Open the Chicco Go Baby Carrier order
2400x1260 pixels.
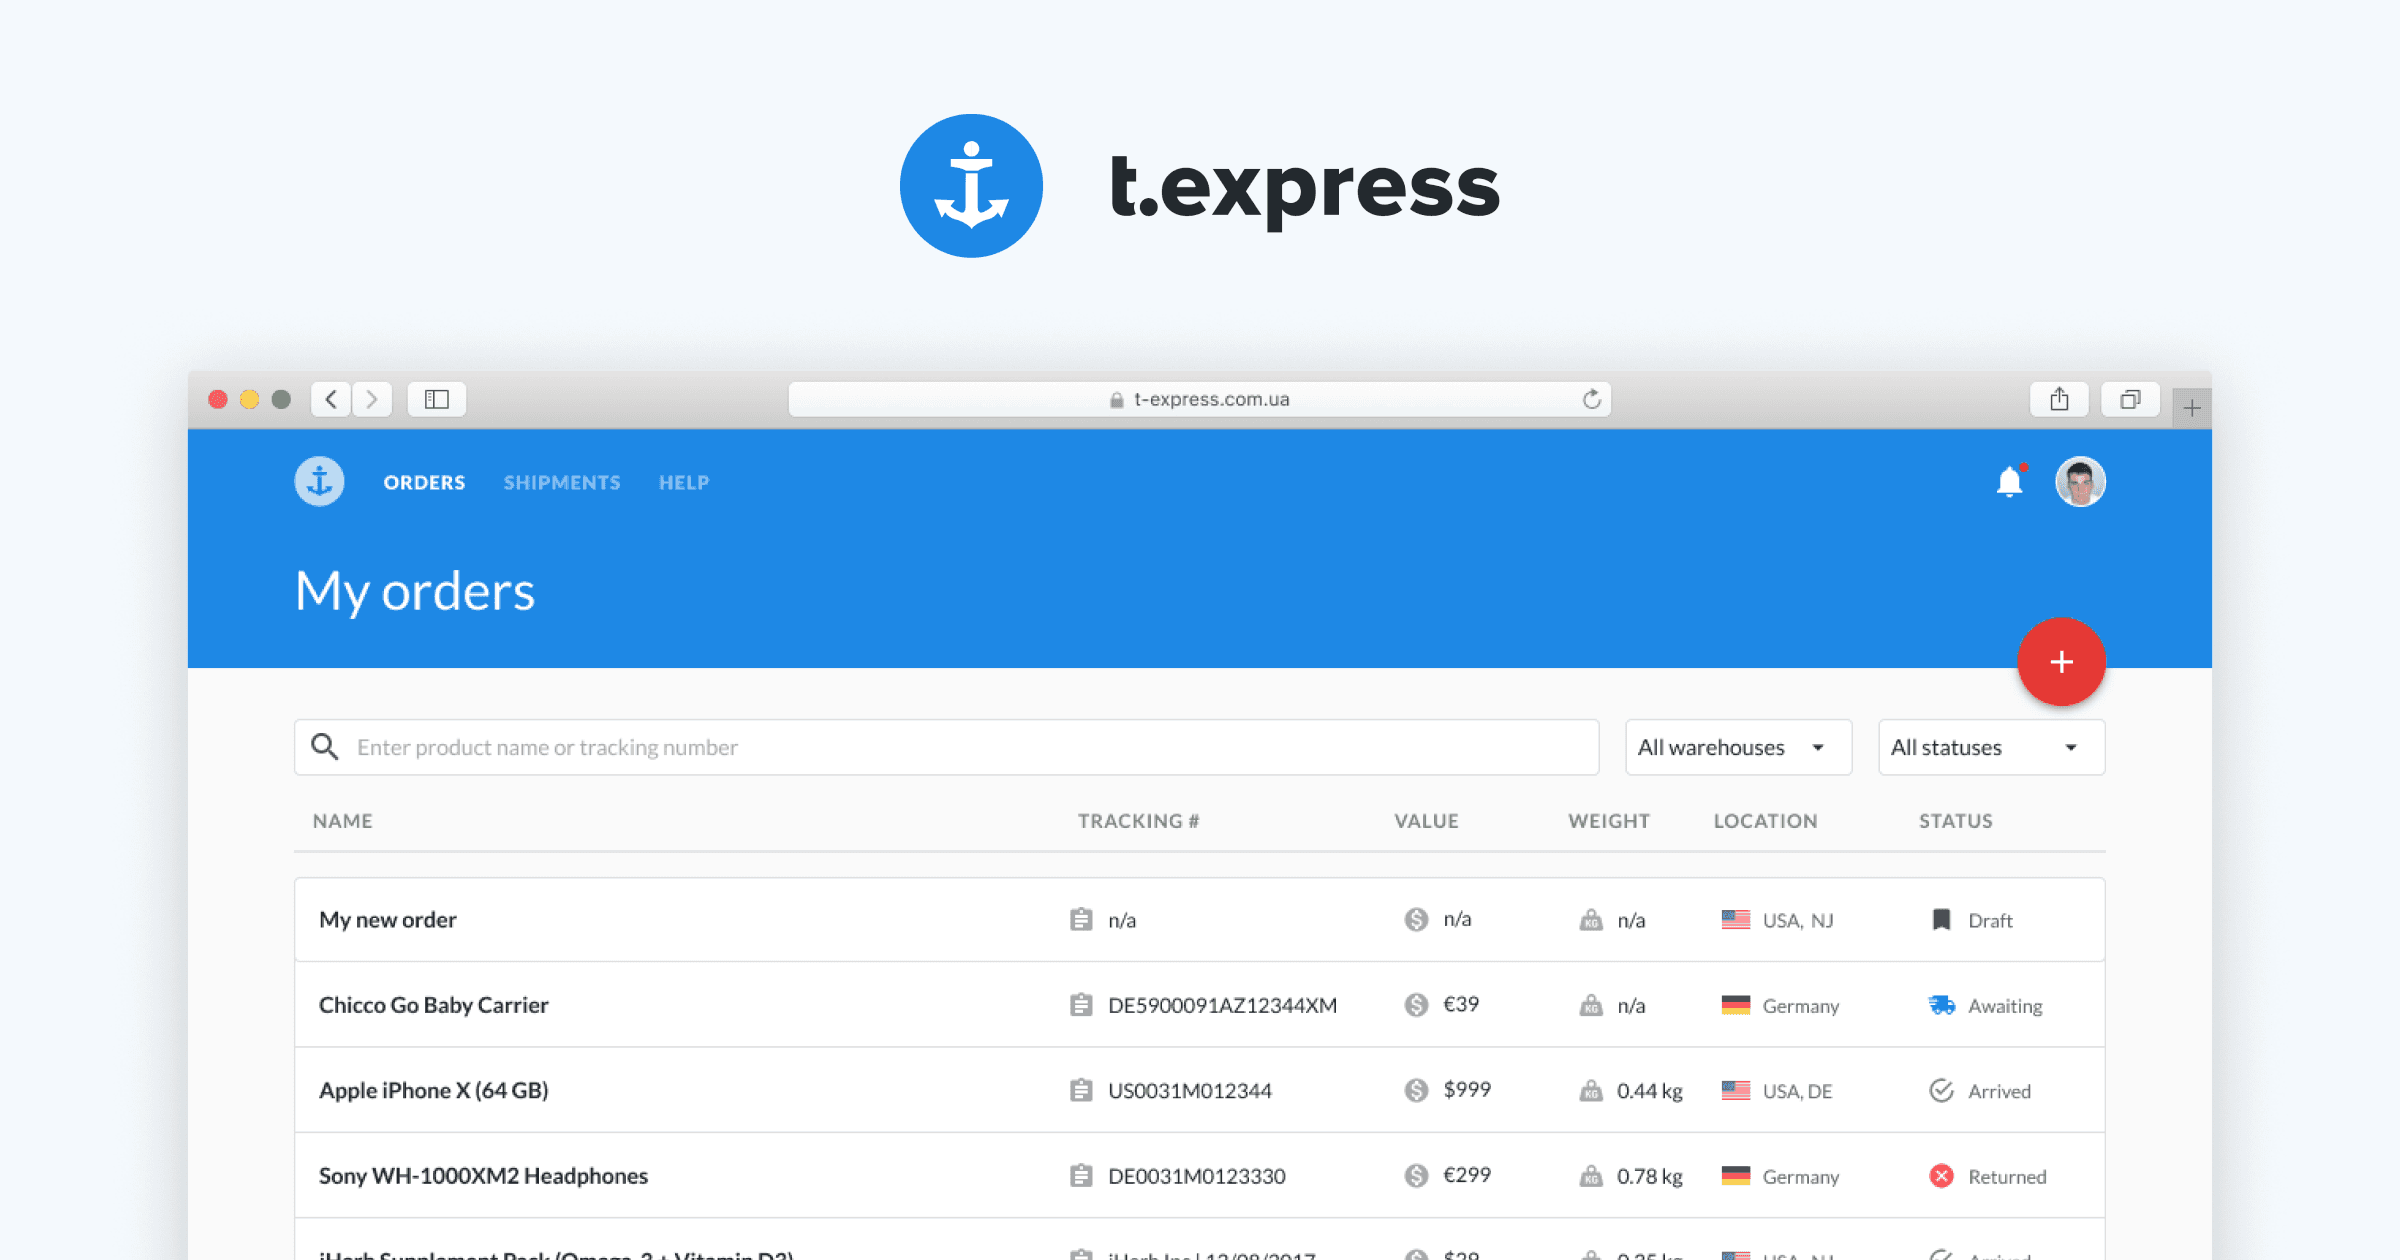pos(434,1005)
